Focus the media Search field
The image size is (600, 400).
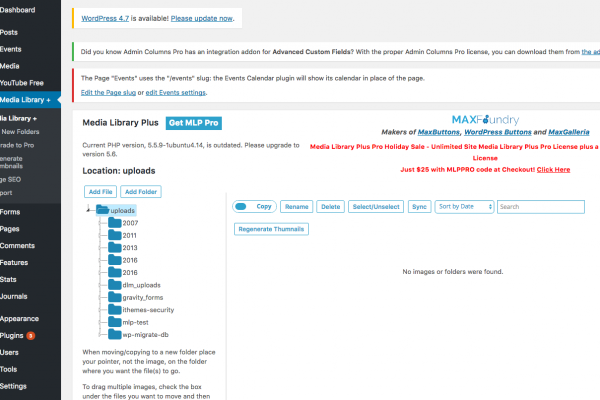(x=540, y=206)
